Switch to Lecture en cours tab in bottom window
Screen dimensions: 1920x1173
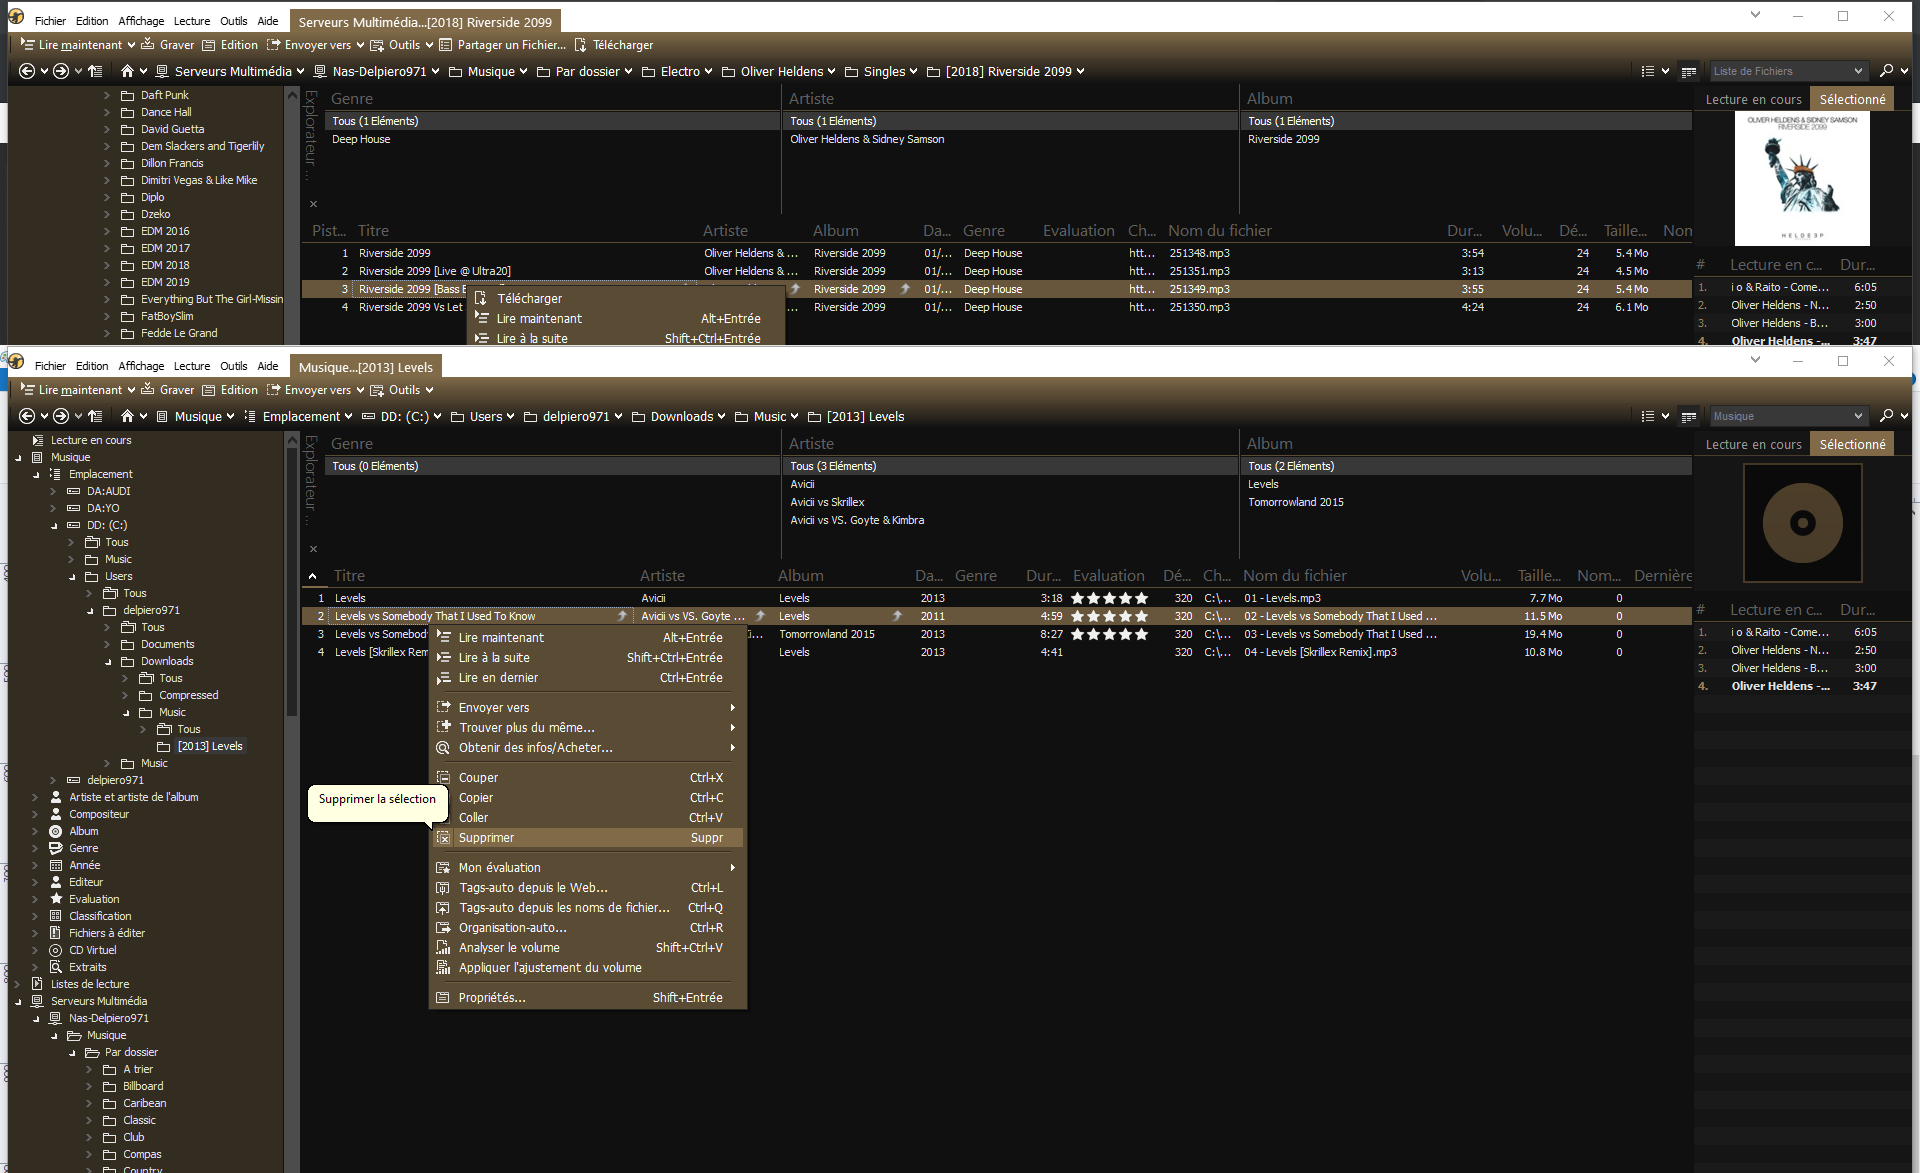(1752, 444)
